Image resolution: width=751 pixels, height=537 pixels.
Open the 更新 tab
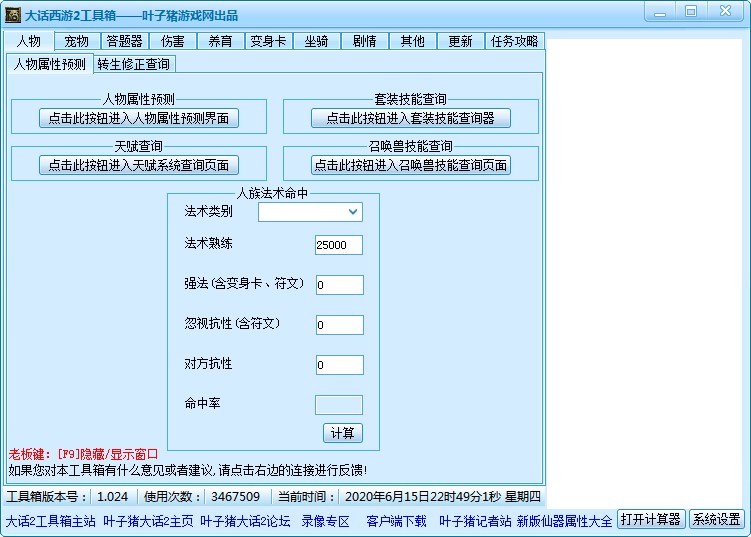(460, 41)
